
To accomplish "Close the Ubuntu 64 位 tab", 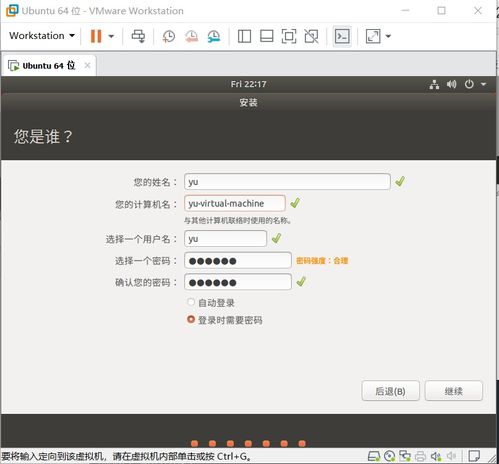I will [x=87, y=65].
